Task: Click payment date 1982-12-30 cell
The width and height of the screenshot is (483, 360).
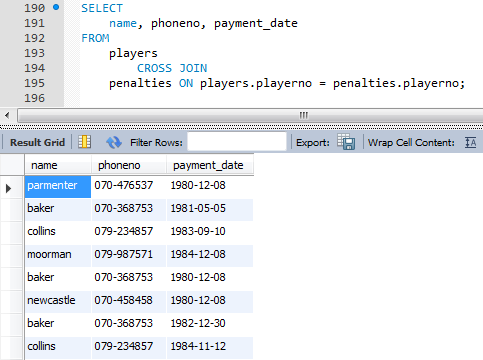Action: coord(210,323)
